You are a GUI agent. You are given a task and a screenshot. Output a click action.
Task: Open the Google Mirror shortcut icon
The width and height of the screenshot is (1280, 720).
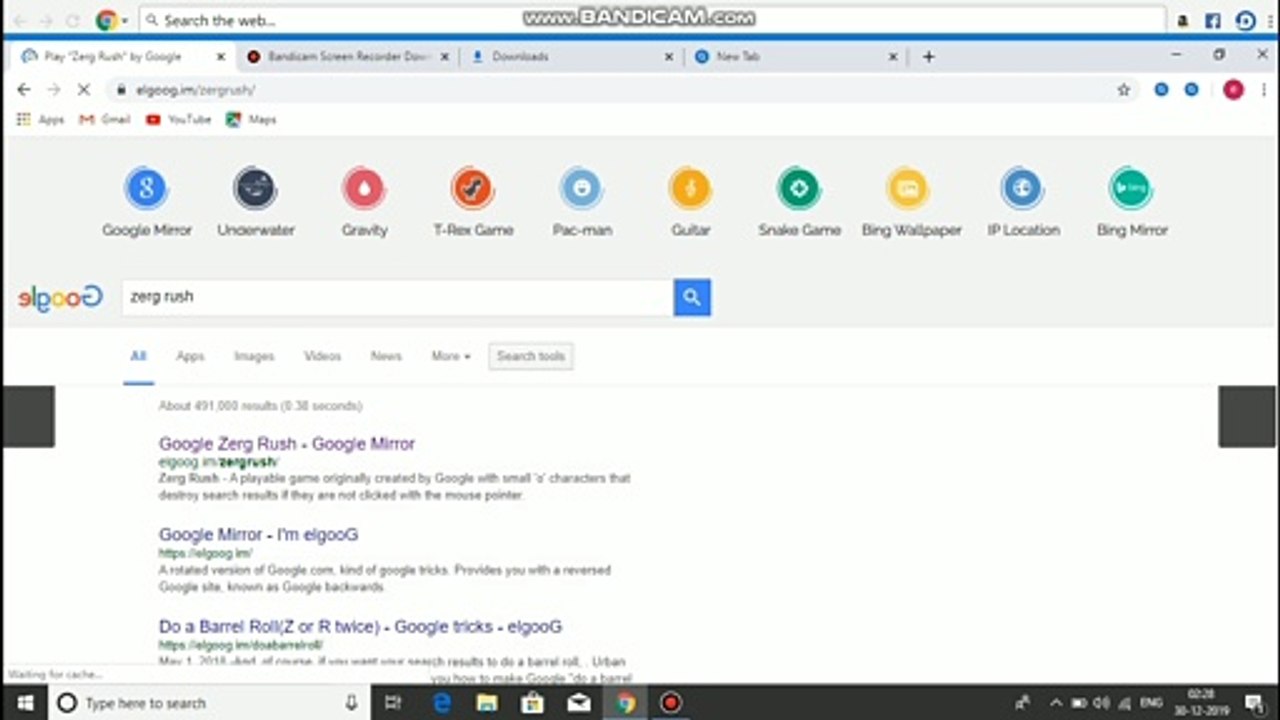point(146,188)
